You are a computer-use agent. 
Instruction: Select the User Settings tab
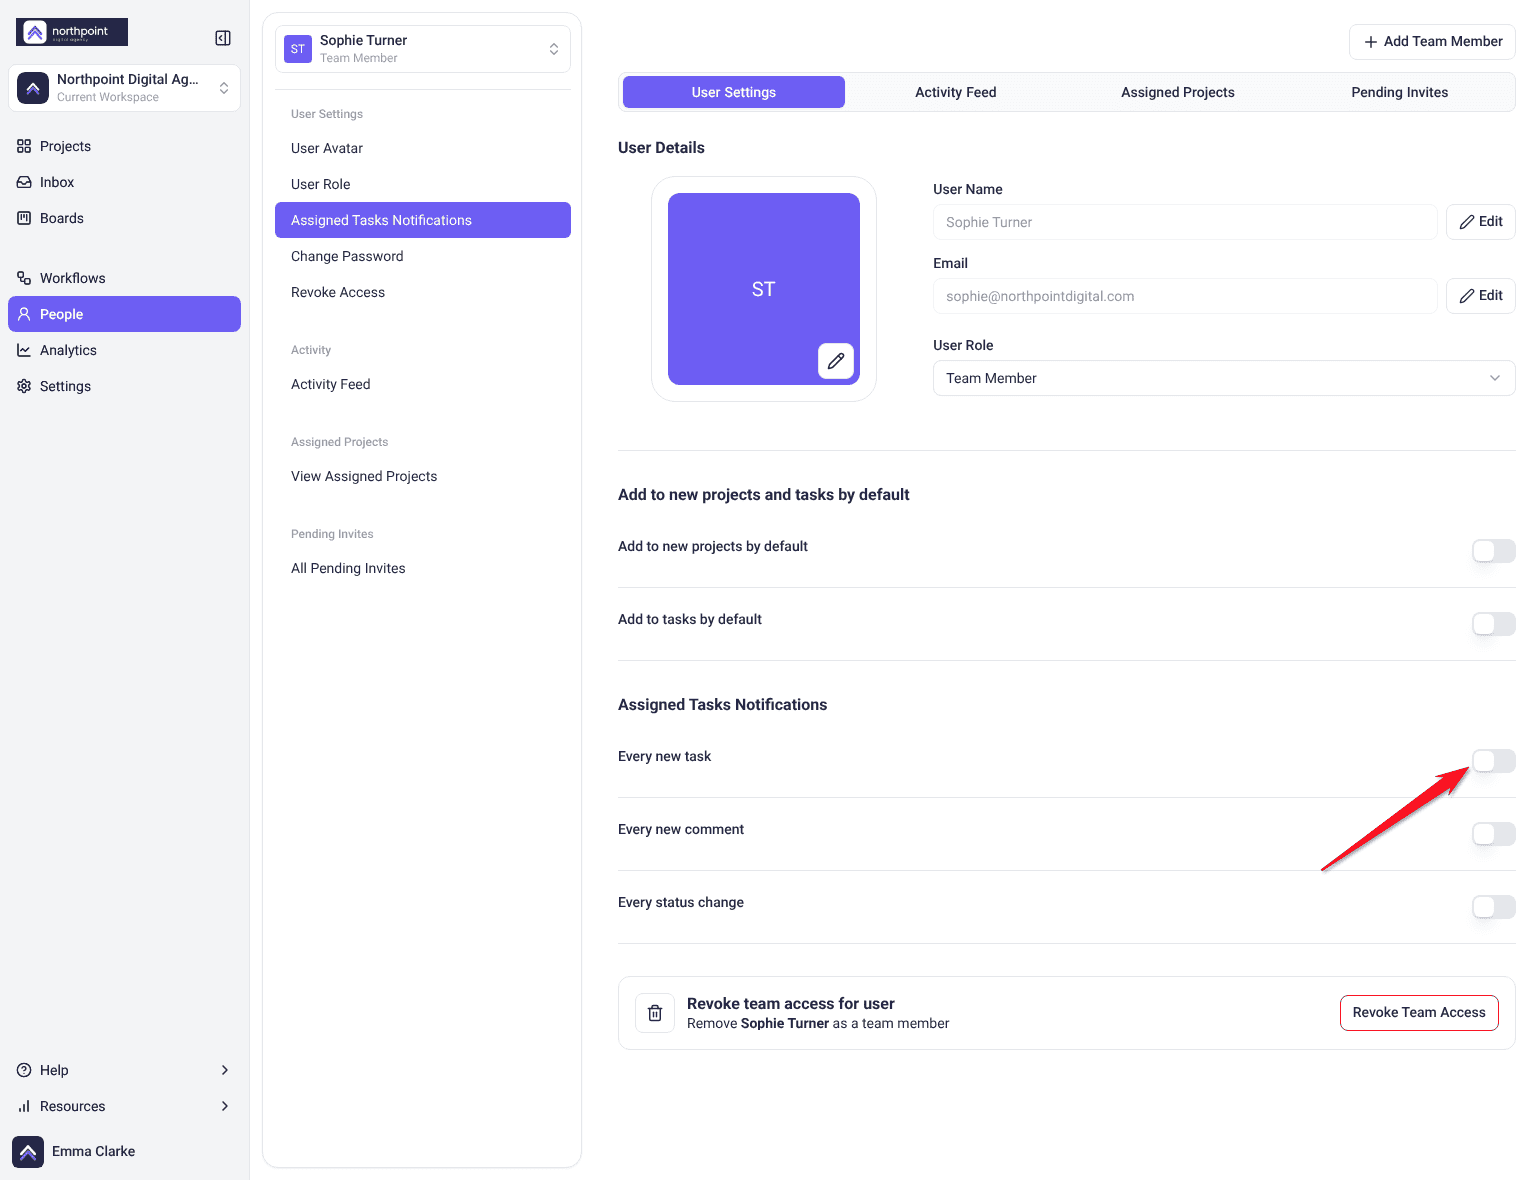(734, 92)
